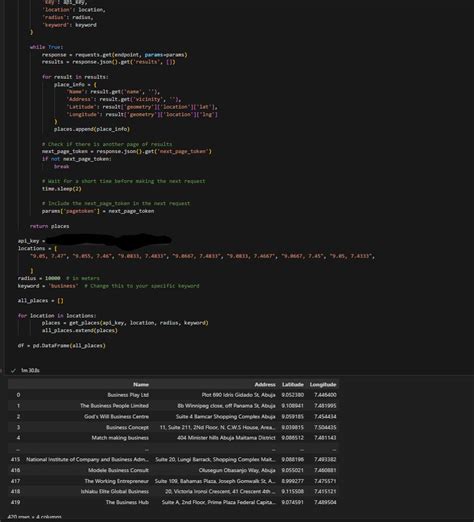Click address '20, Victoria Ironsi Crescent'
Viewport: 474px width, 522px height.
(x=220, y=491)
